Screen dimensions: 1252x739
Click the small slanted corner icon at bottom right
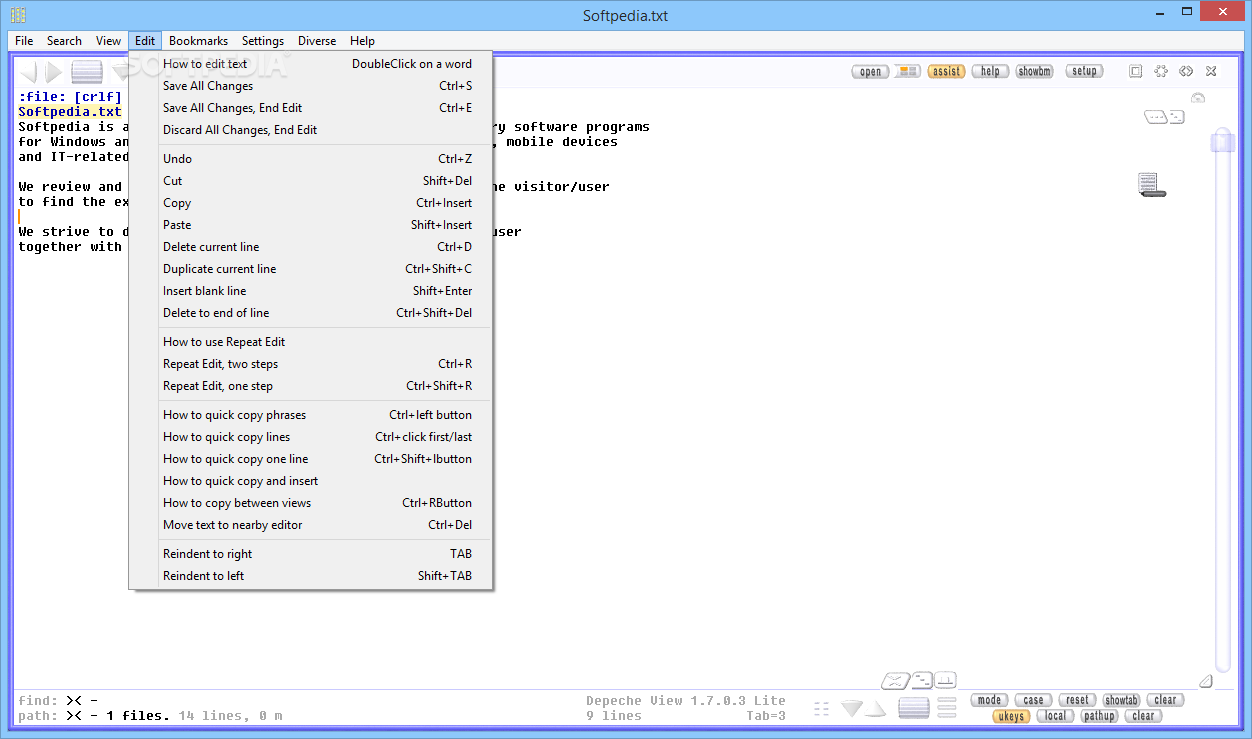[x=1206, y=681]
